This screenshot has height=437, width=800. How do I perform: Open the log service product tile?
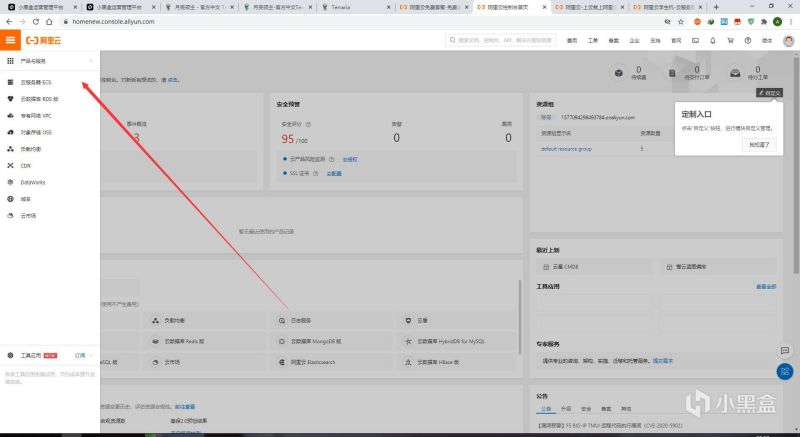332,321
